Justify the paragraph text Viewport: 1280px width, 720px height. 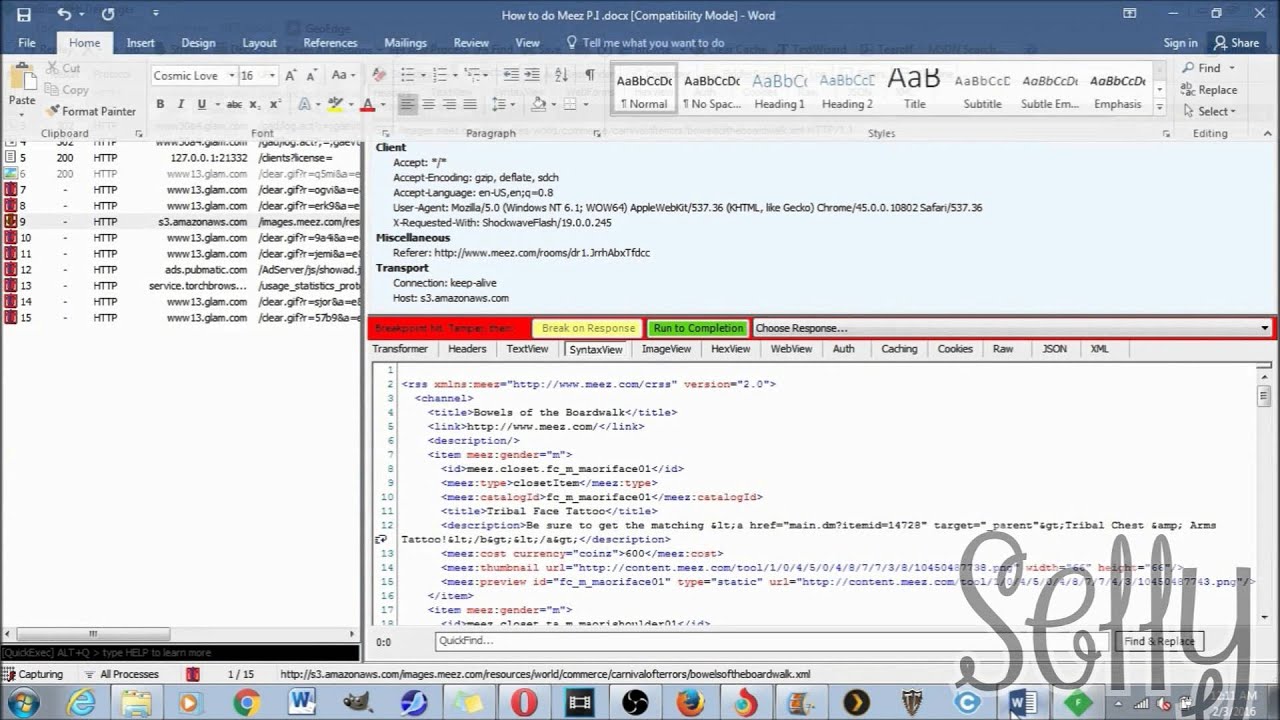[470, 104]
